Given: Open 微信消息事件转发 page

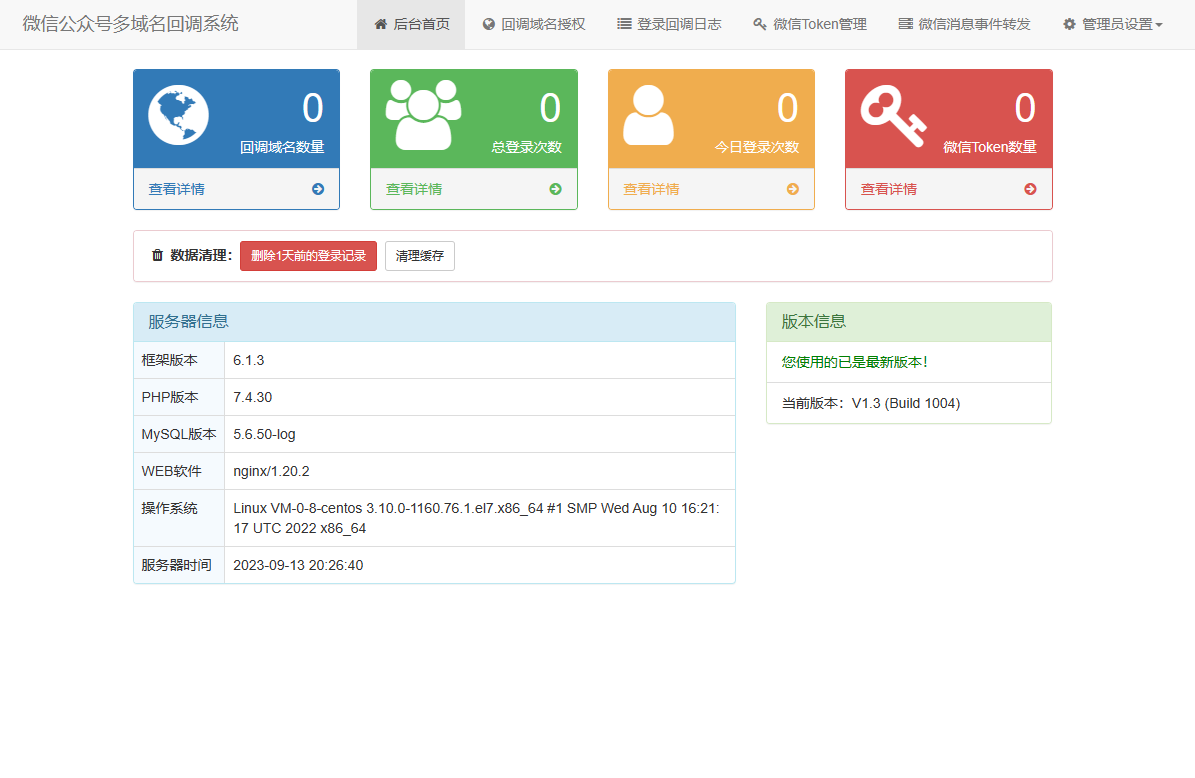Looking at the screenshot, I should (x=964, y=24).
